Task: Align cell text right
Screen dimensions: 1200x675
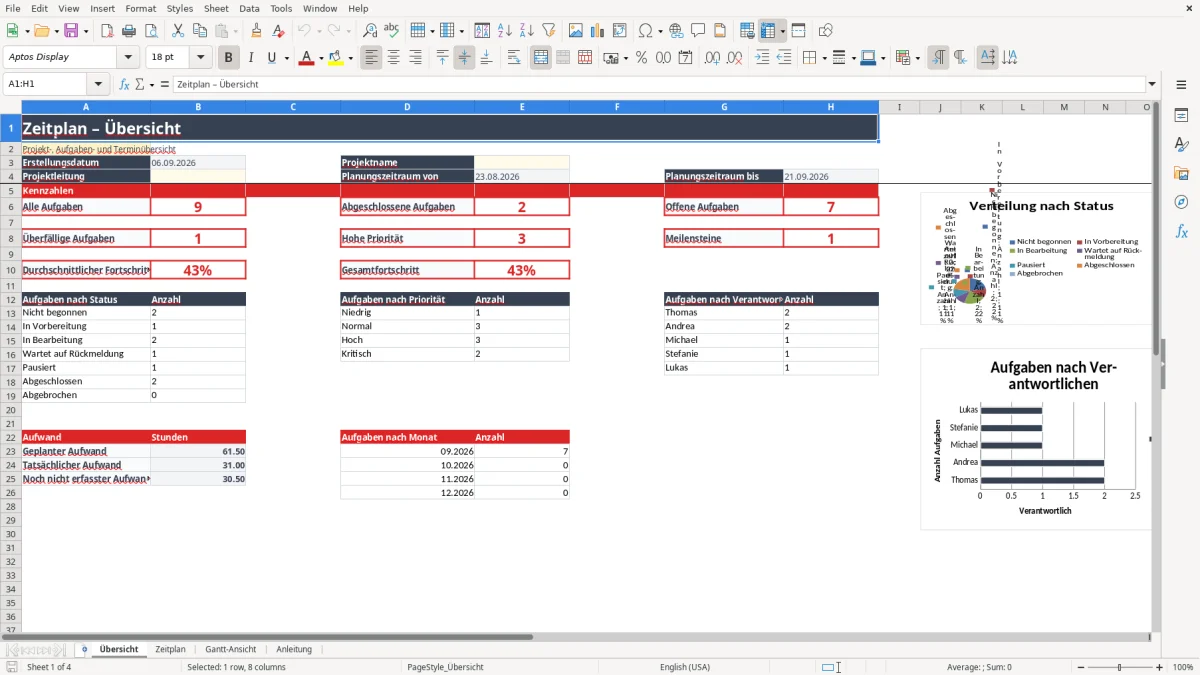Action: [416, 58]
